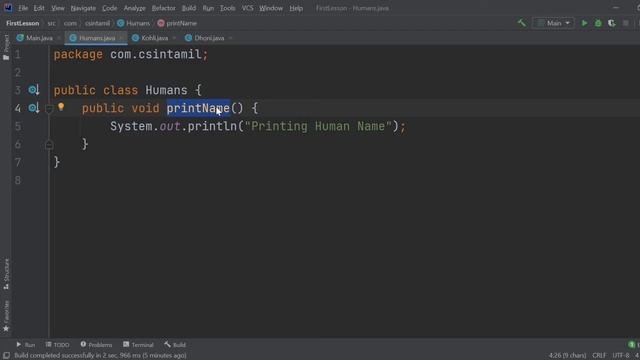Open the TODO tool window
The width and height of the screenshot is (640, 360).
(x=58, y=345)
